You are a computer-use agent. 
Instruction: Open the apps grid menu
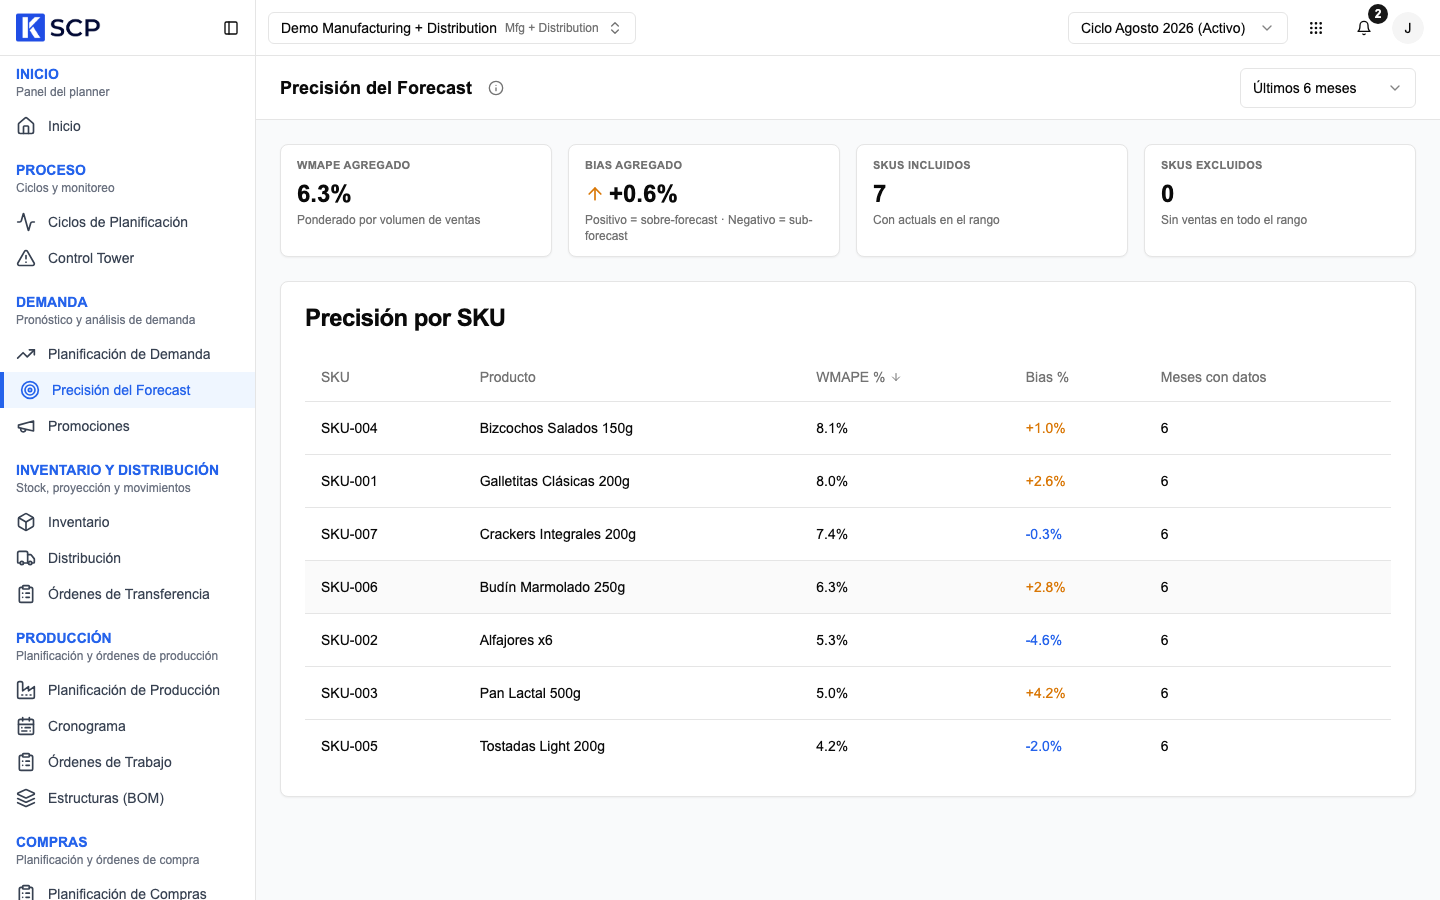pyautogui.click(x=1316, y=28)
